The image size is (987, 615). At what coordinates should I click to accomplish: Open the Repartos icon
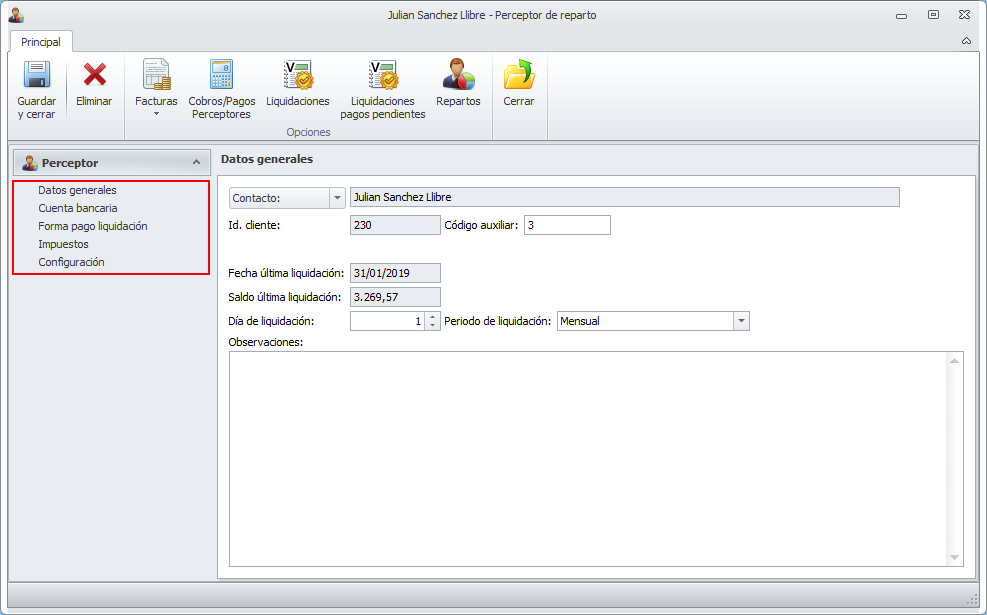coord(458,74)
